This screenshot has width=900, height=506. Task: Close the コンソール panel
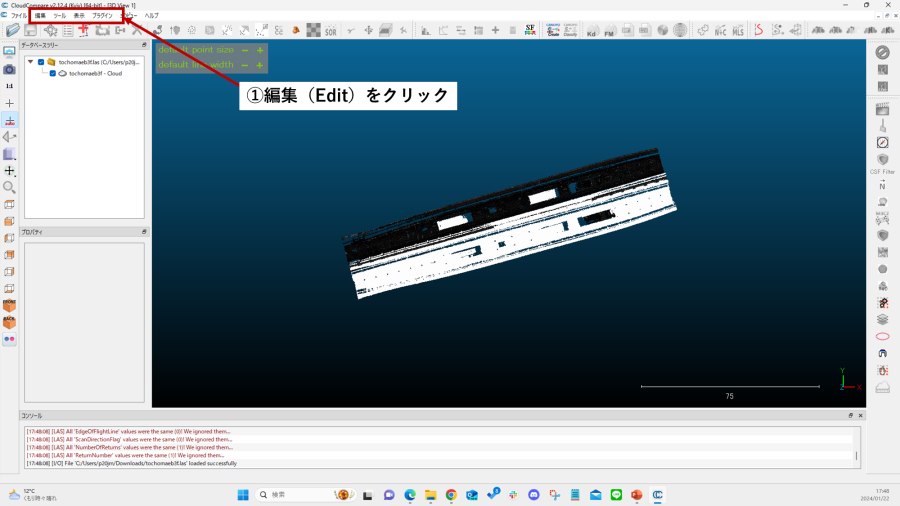[x=860, y=415]
